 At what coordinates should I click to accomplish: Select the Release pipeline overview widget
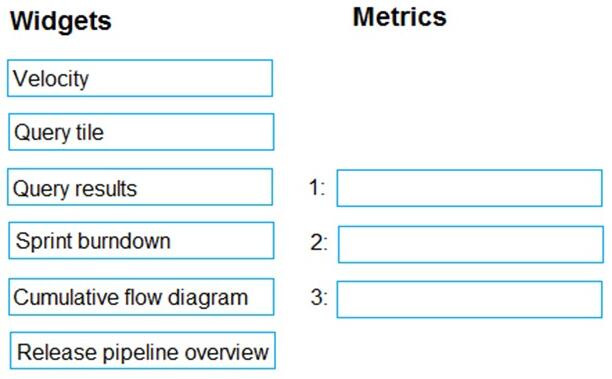(x=142, y=351)
